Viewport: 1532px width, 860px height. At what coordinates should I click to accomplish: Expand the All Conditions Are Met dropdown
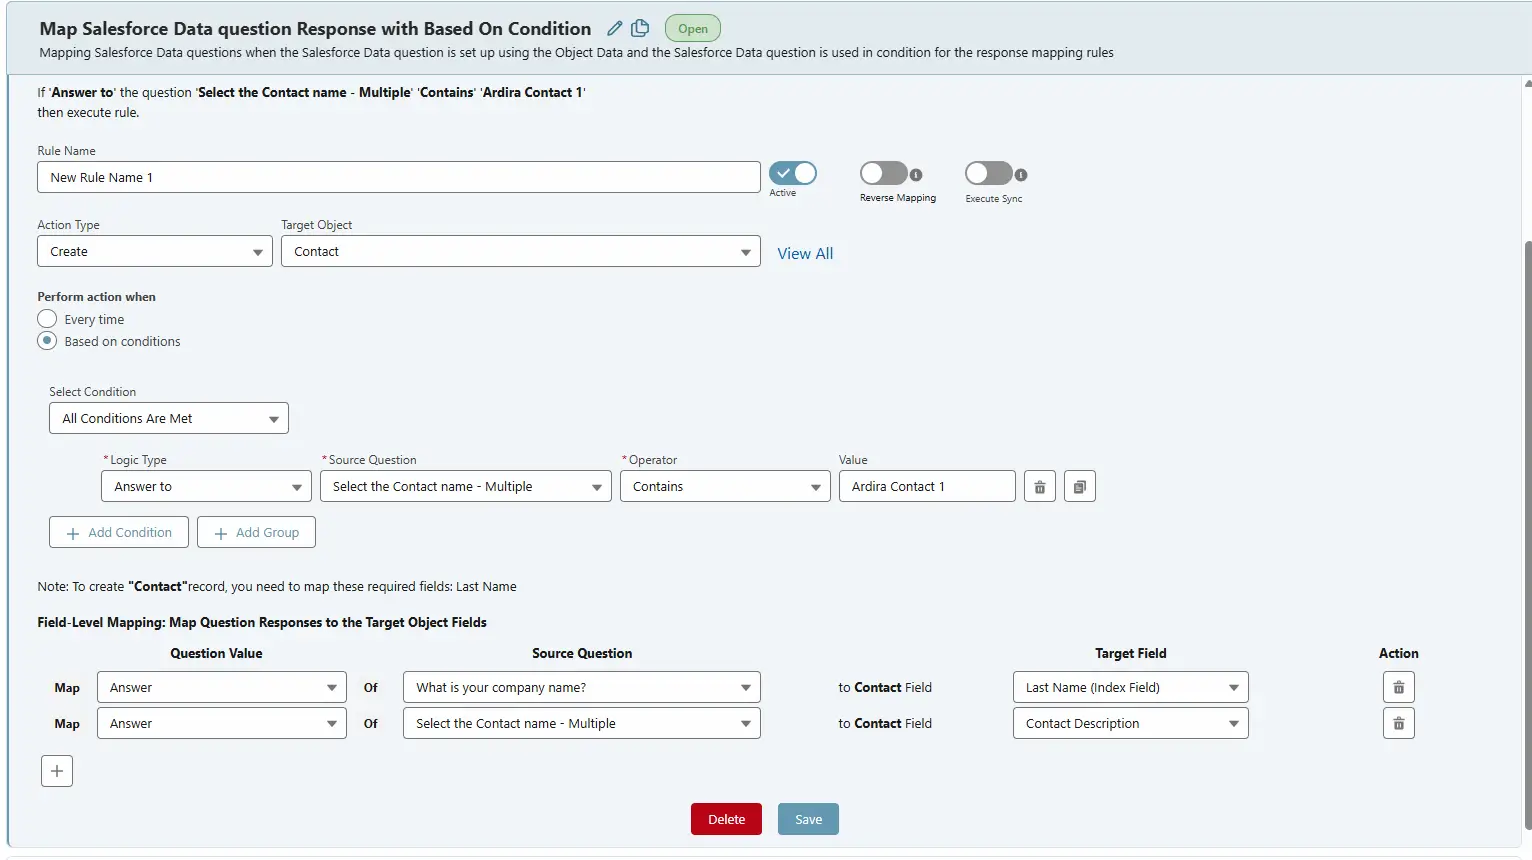[x=168, y=418]
